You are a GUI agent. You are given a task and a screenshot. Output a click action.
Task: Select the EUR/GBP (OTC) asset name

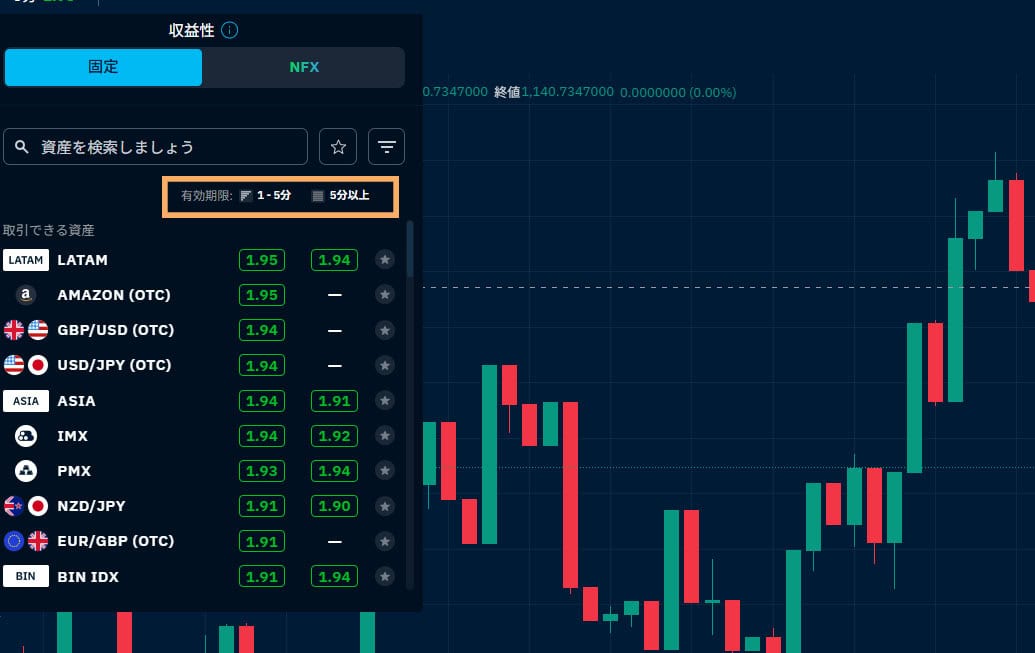pos(115,541)
